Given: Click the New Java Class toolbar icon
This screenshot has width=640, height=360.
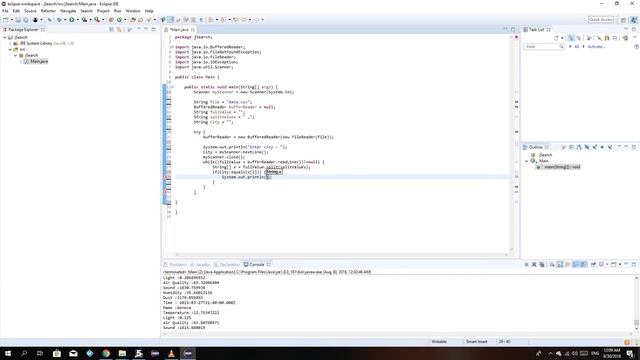Looking at the screenshot, I should (119, 20).
